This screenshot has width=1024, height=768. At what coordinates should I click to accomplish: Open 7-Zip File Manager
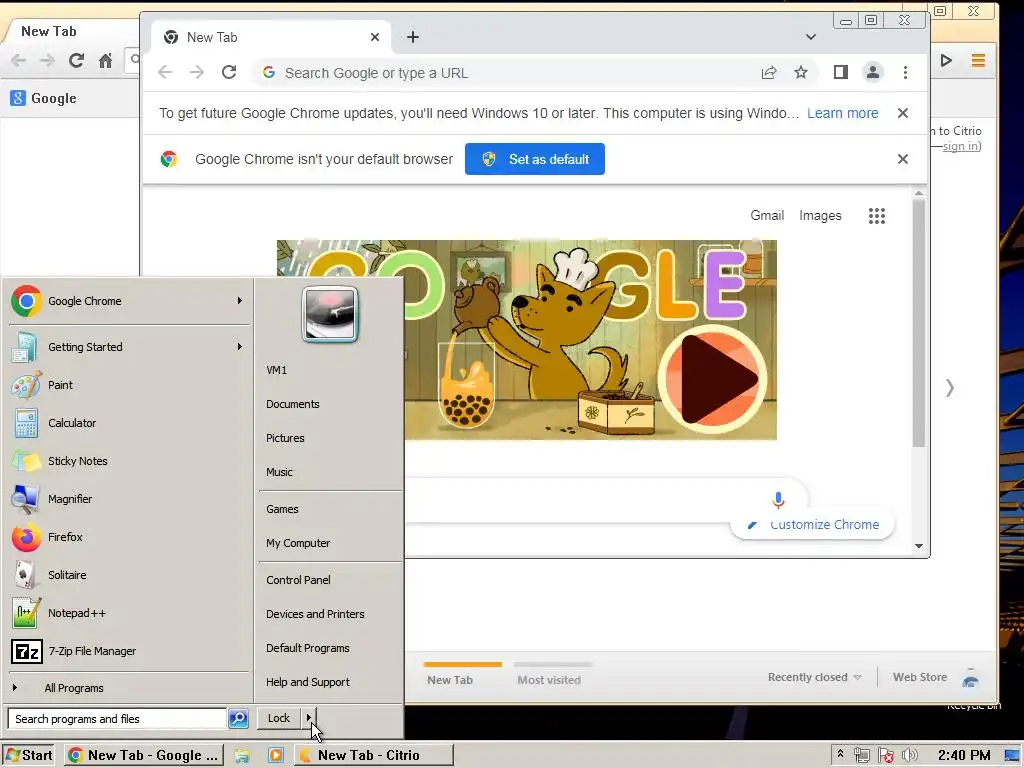[127, 651]
